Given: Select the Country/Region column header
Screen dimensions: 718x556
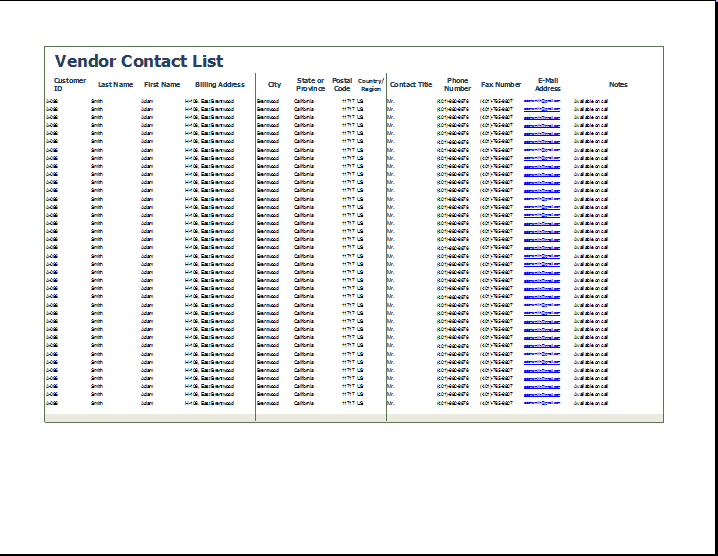Looking at the screenshot, I should click(371, 85).
